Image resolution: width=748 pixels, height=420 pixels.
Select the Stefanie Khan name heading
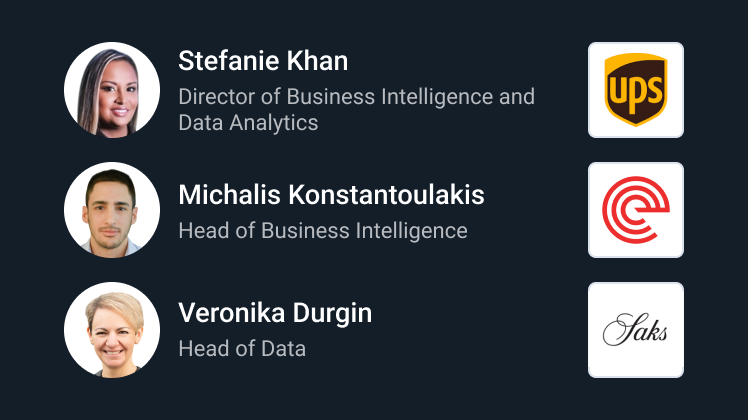(x=263, y=61)
